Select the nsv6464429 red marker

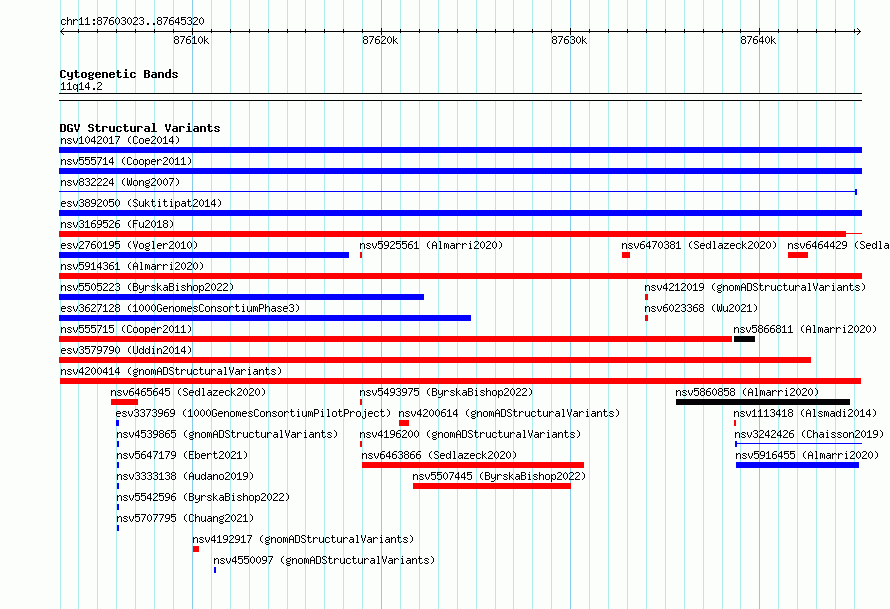(798, 255)
